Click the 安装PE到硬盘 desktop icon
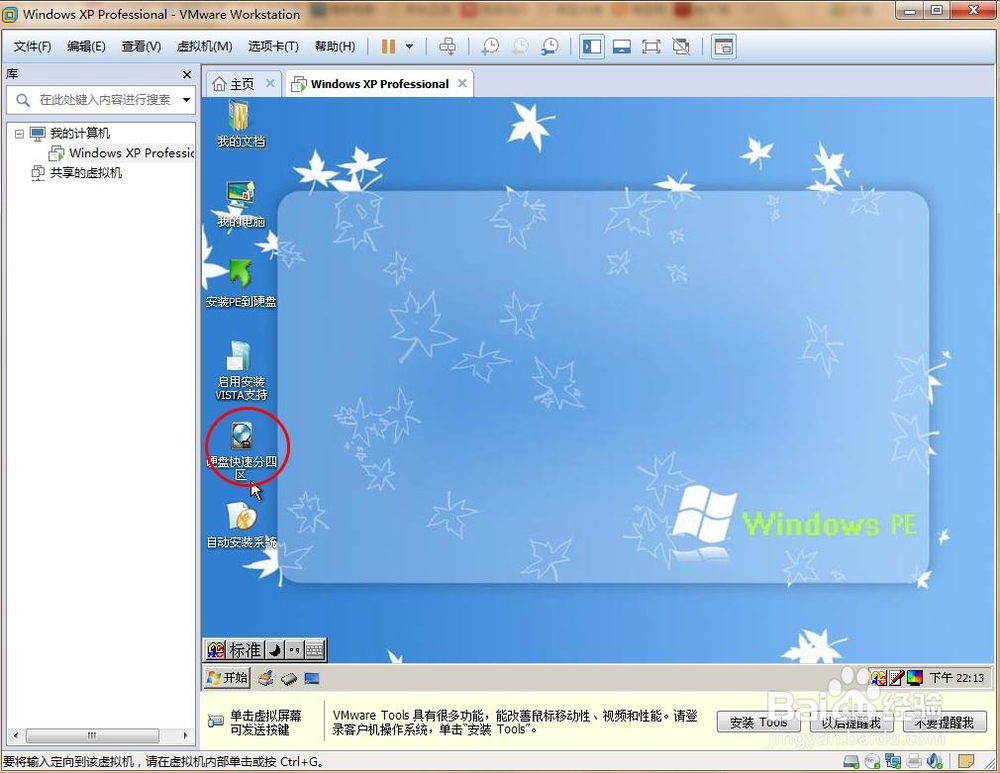The width and height of the screenshot is (1000, 773). point(240,284)
